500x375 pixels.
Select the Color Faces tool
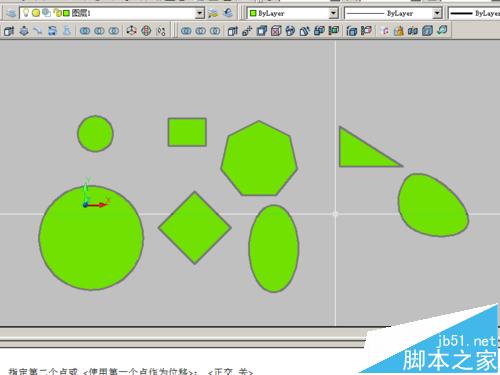point(334,31)
